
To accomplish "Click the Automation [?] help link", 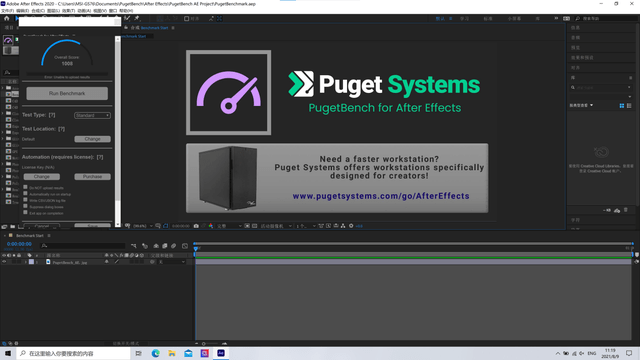I will coord(100,157).
